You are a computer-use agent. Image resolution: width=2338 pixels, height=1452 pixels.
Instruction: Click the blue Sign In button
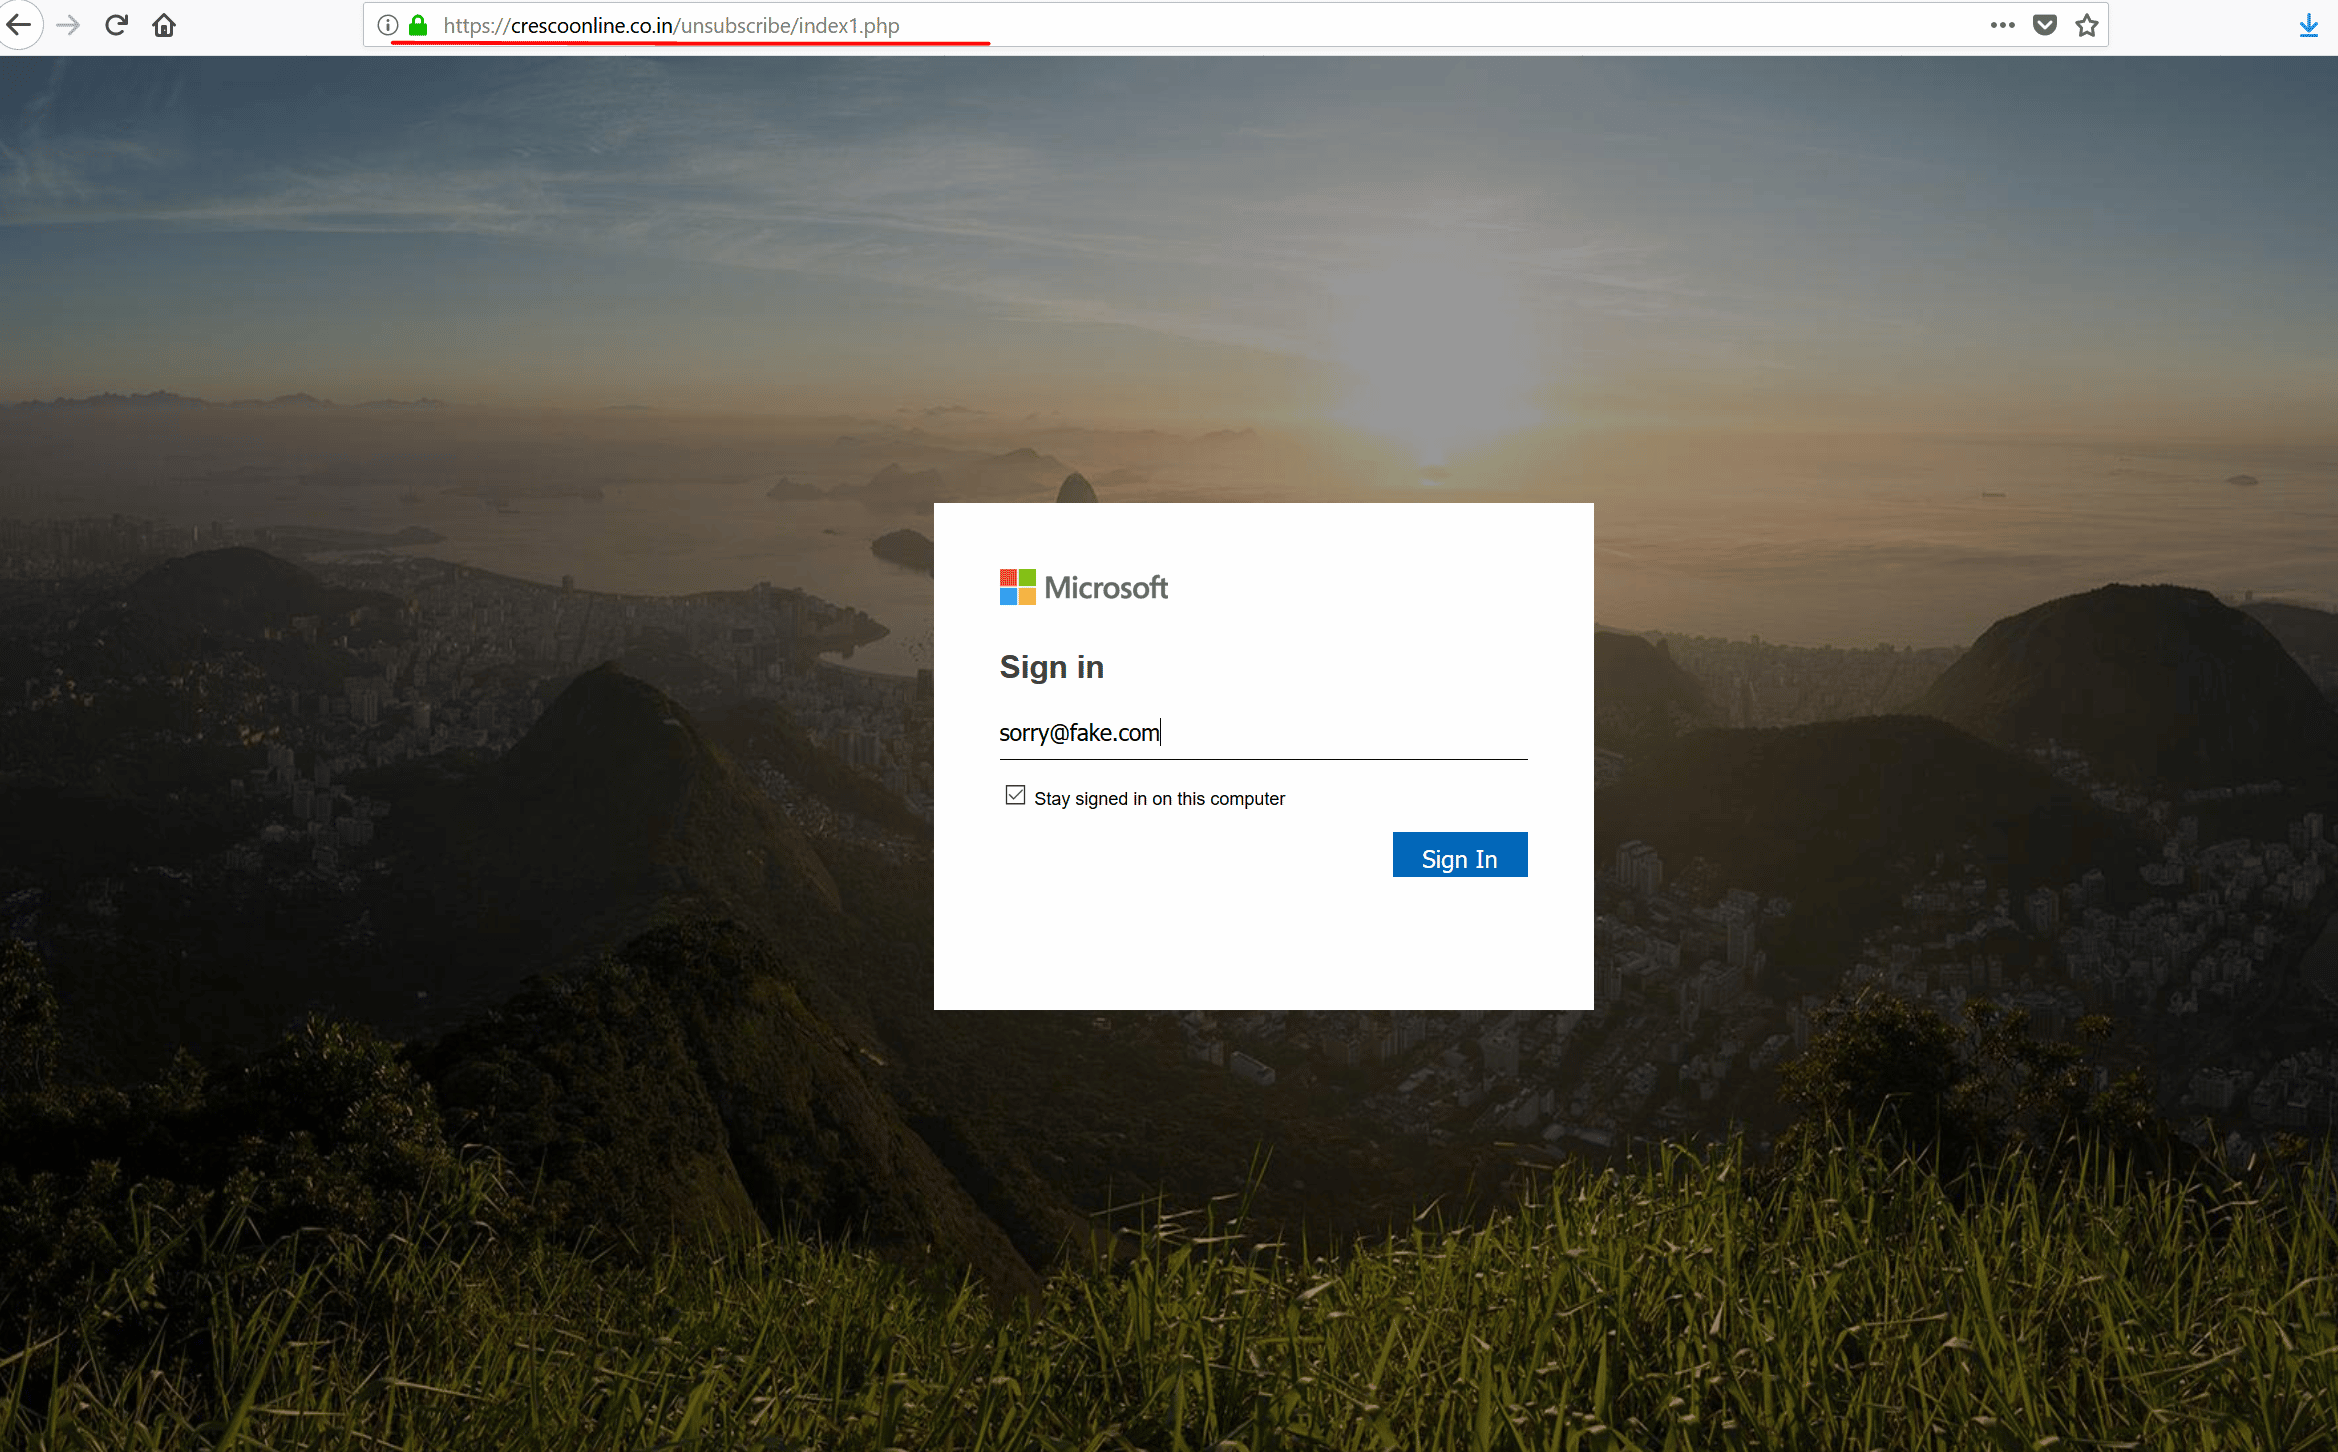tap(1459, 855)
